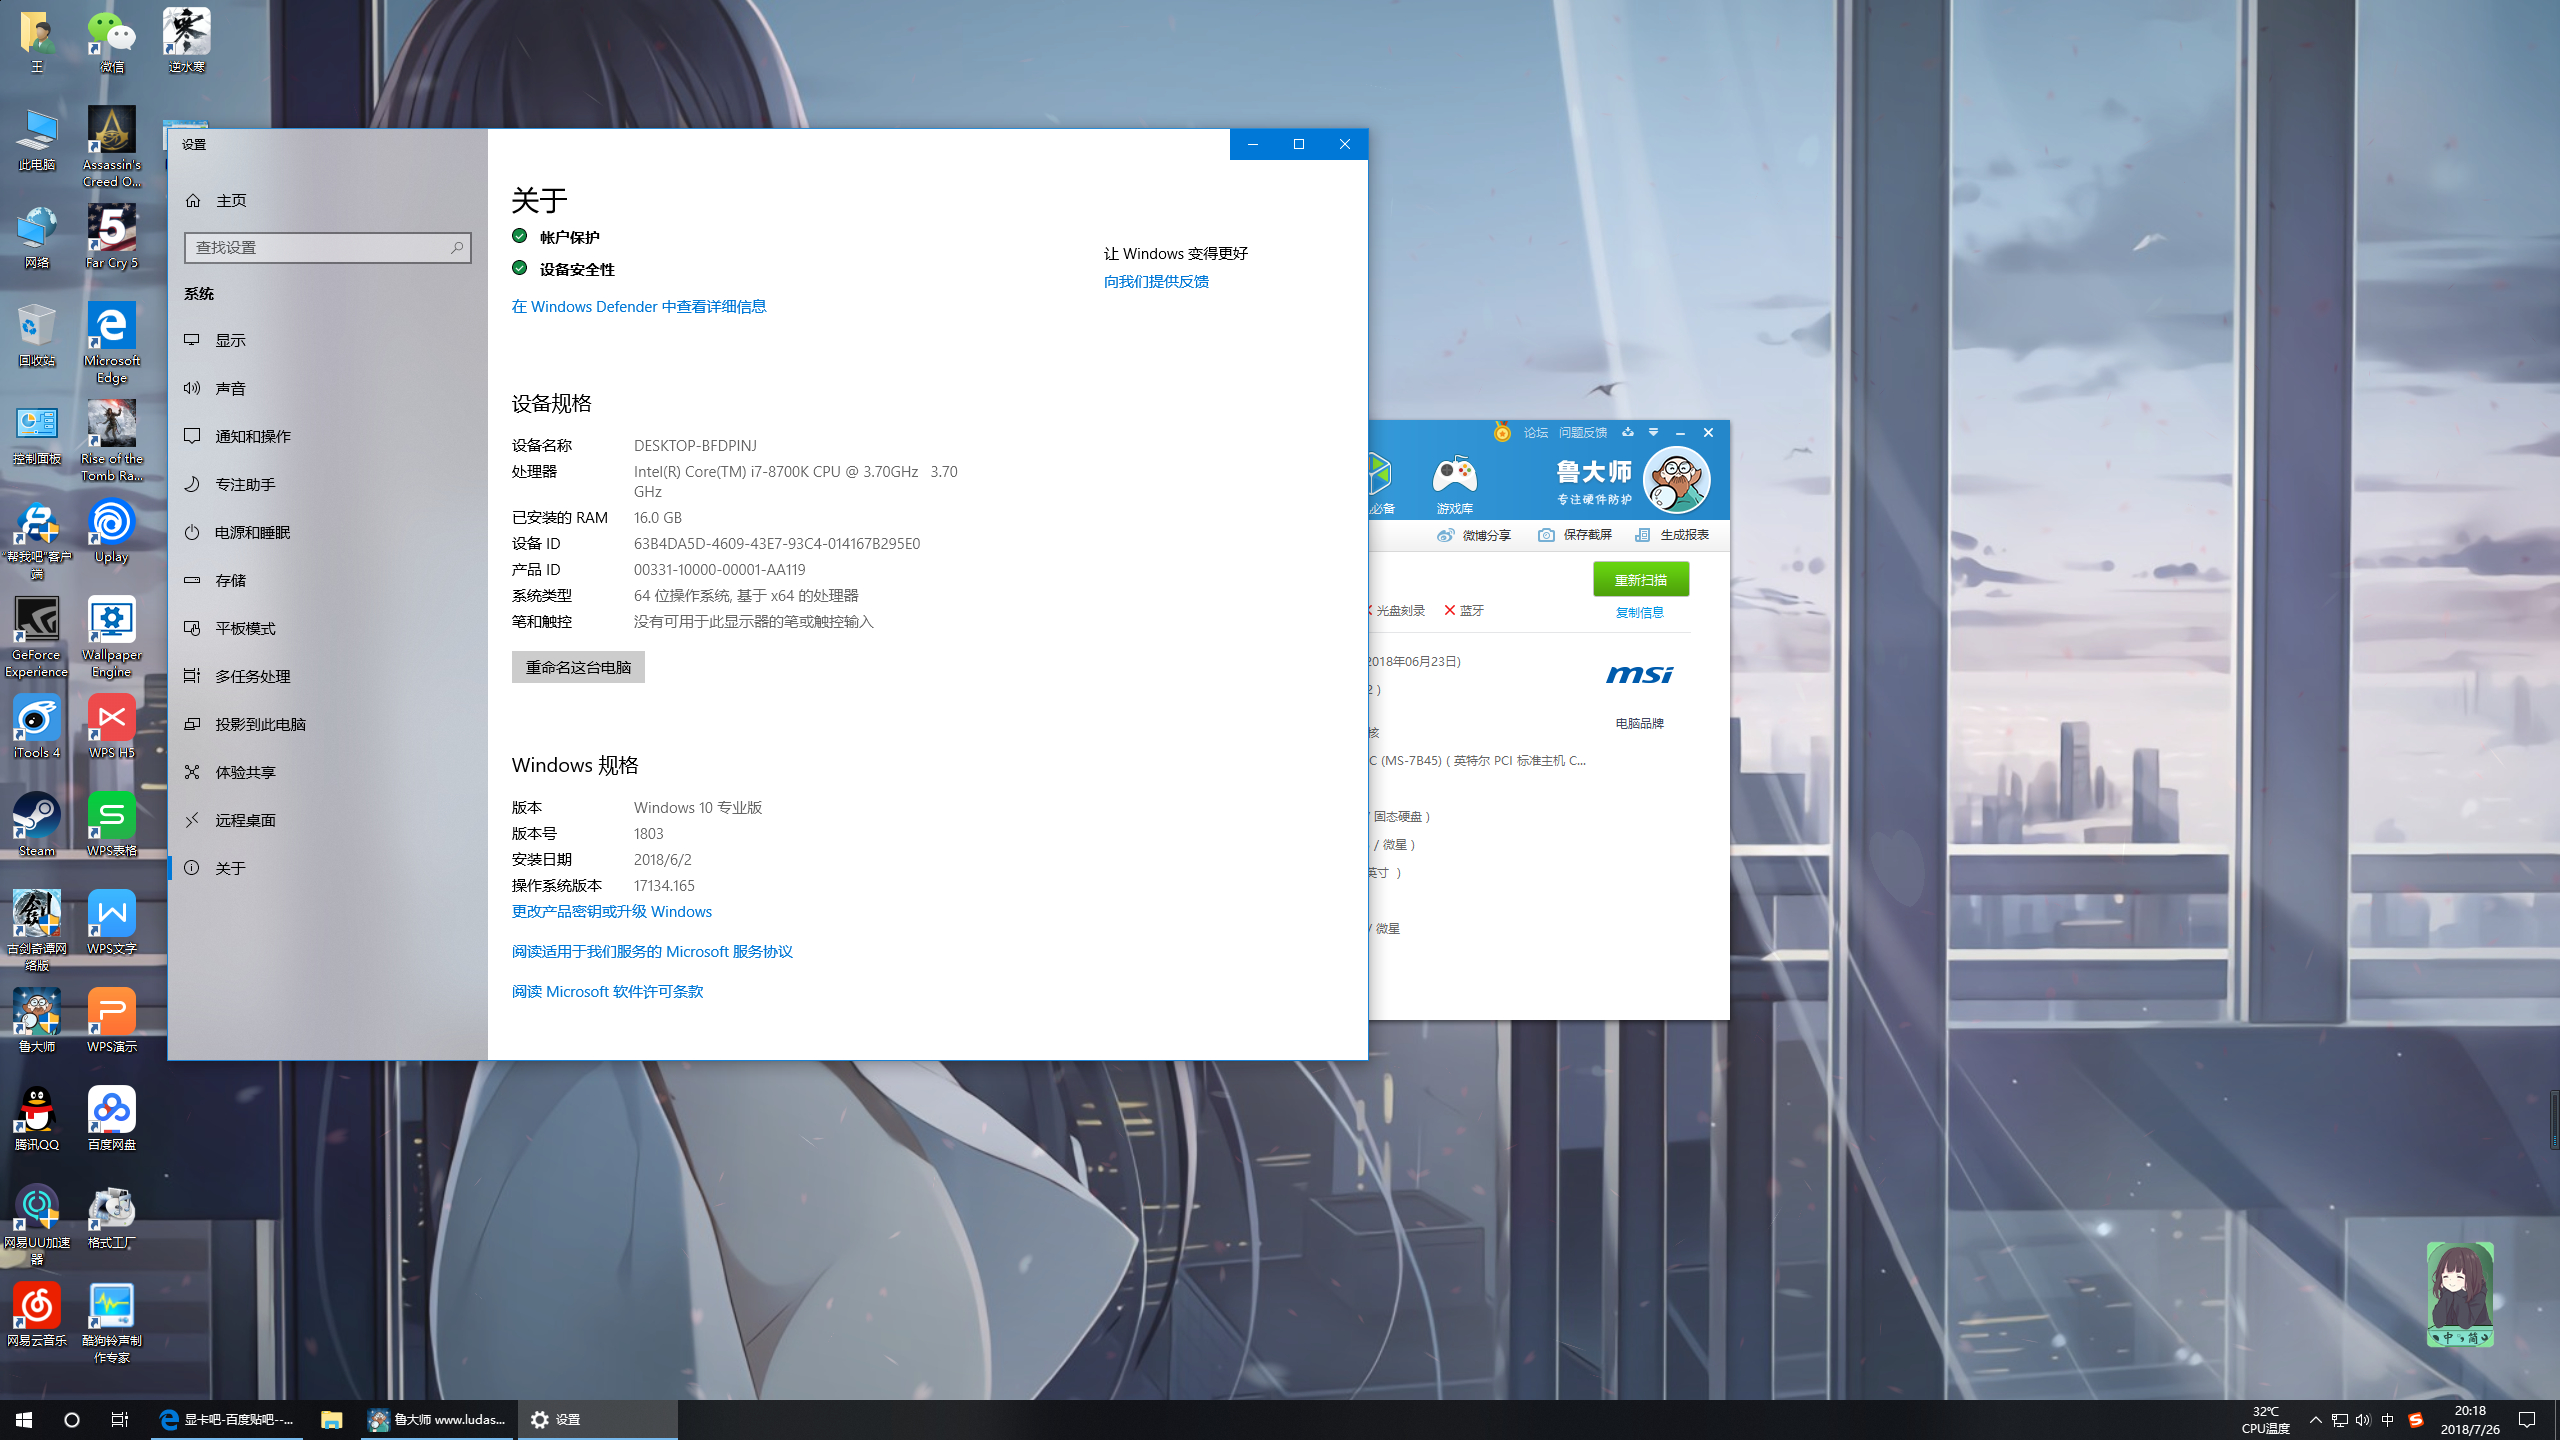Click the 微博分享 icon
The image size is (2560, 1440).
click(1445, 535)
